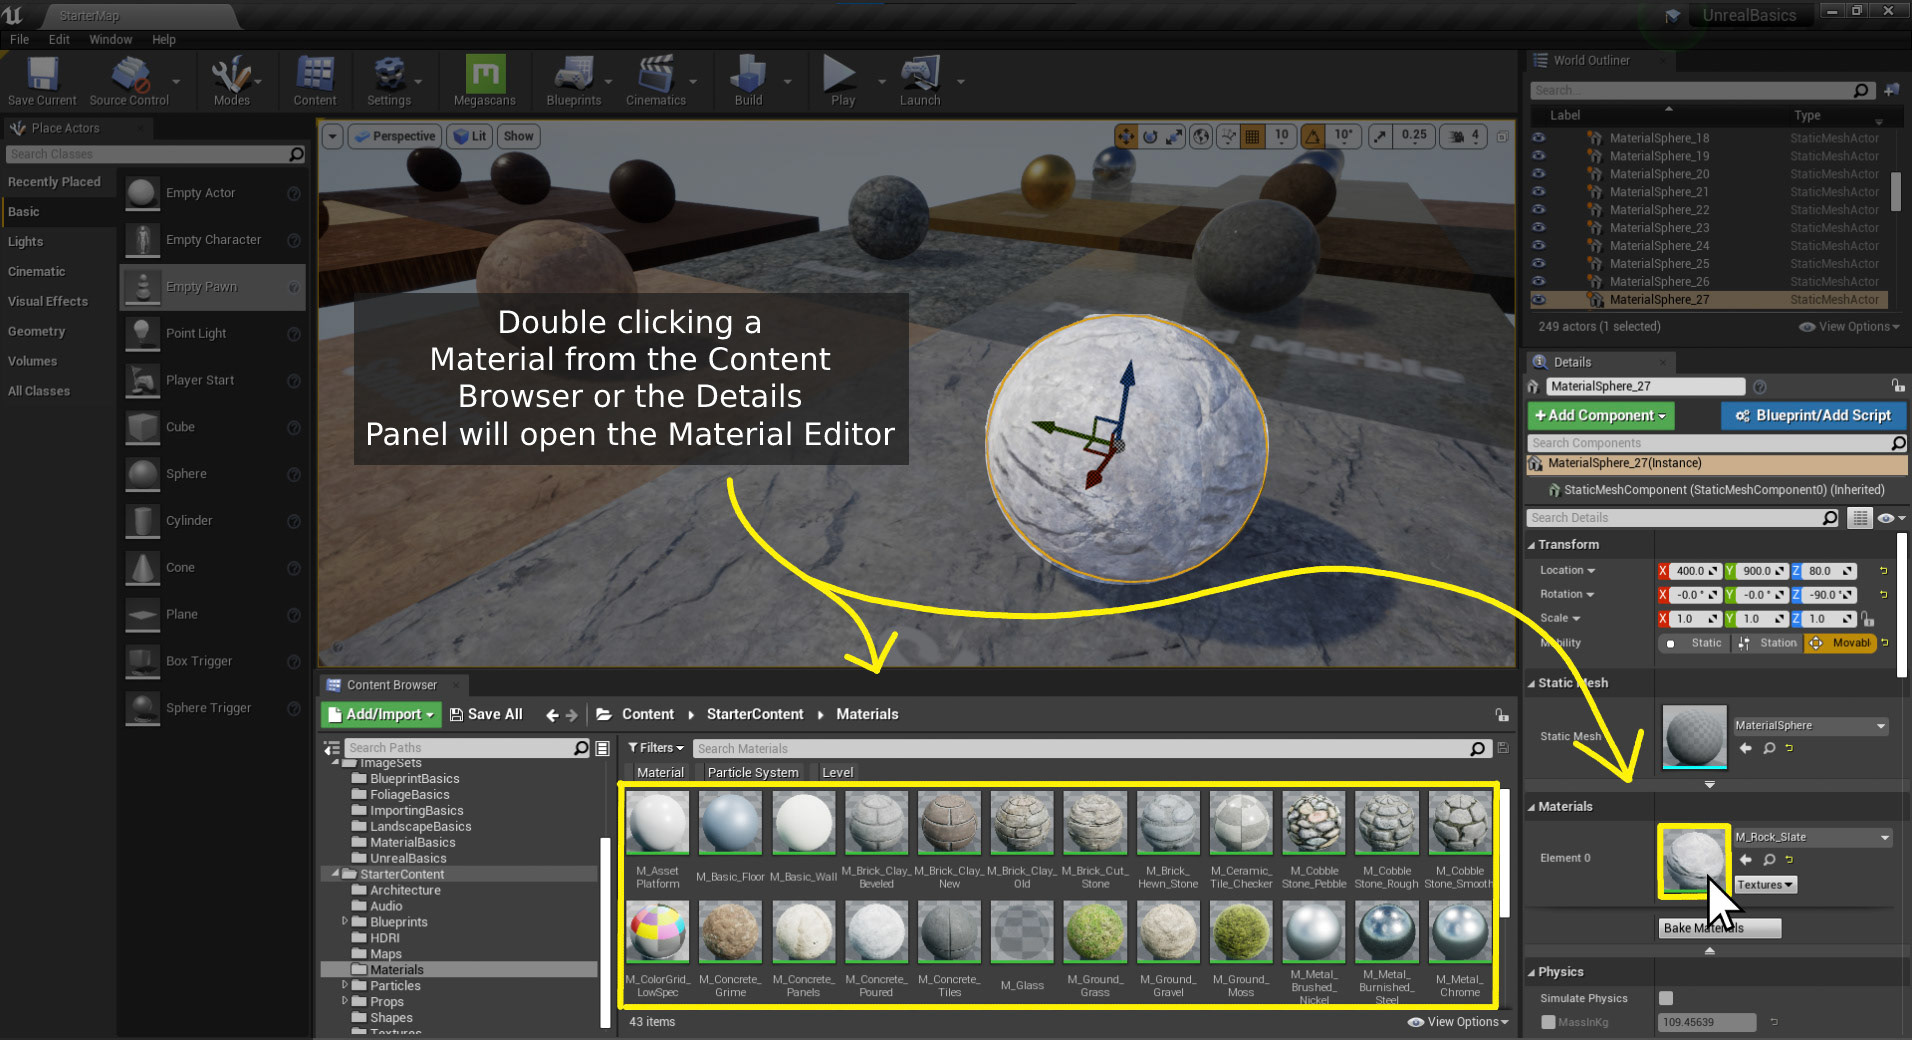Viewport: 1912px width, 1040px height.
Task: Save search icon next to Search Materials
Action: 1503,748
